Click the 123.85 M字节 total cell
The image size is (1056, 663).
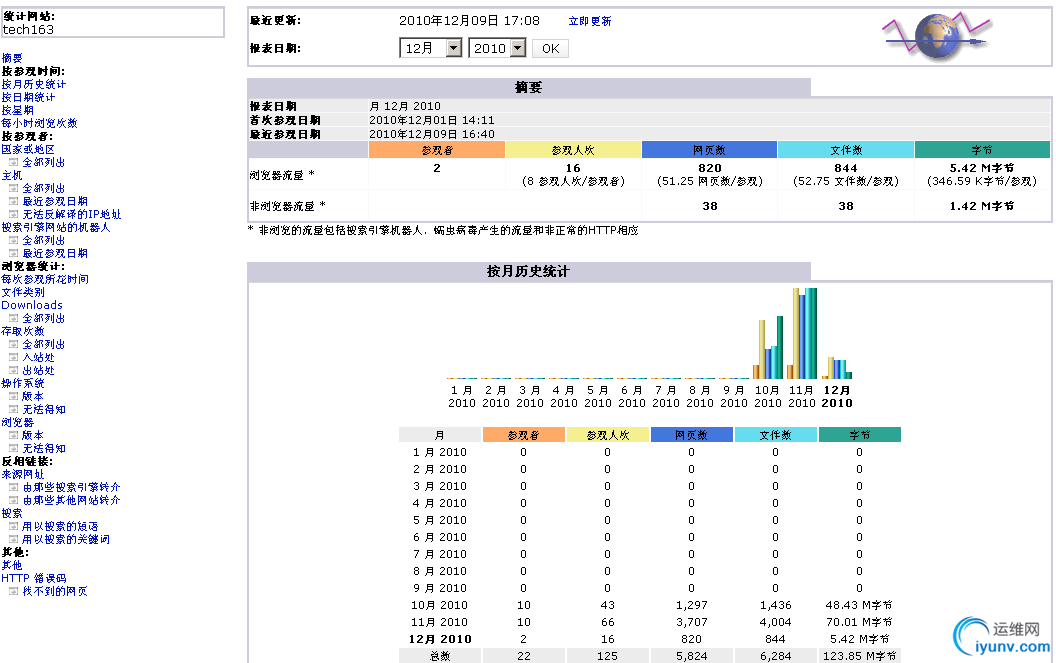pos(859,656)
